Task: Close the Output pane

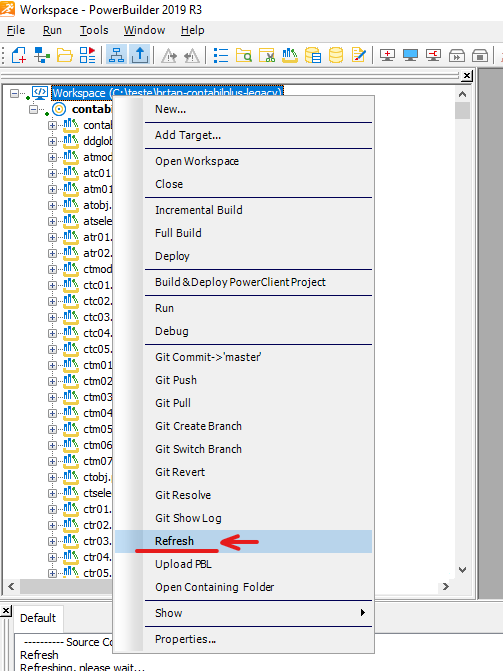Action: (x=6, y=611)
